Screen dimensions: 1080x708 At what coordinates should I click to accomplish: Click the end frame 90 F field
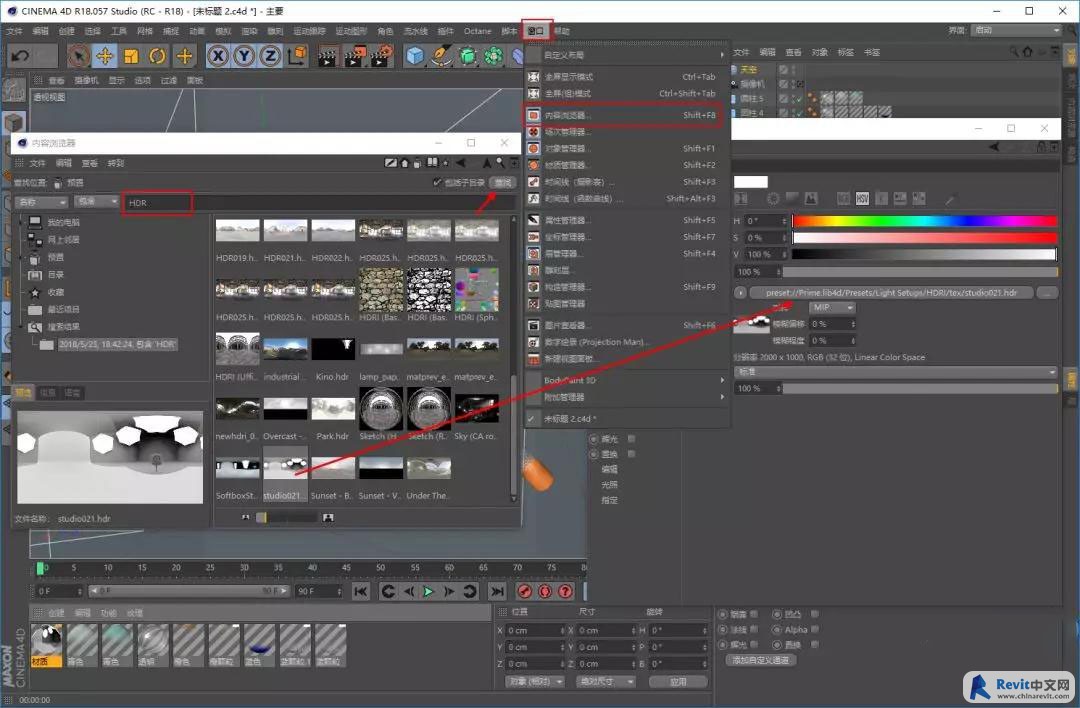(x=319, y=592)
